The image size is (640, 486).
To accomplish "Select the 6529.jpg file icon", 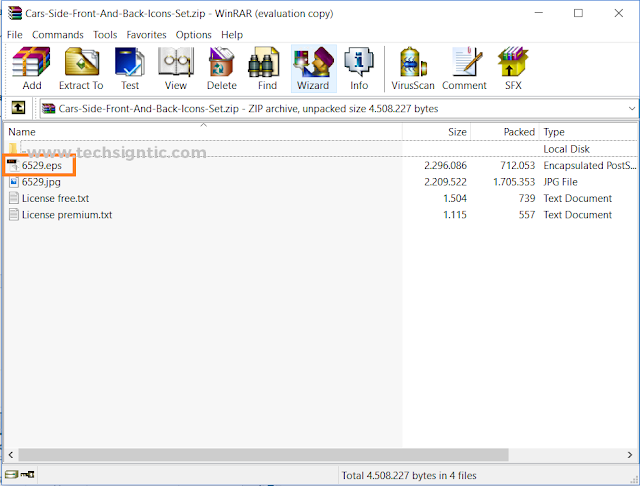I will click(13, 182).
